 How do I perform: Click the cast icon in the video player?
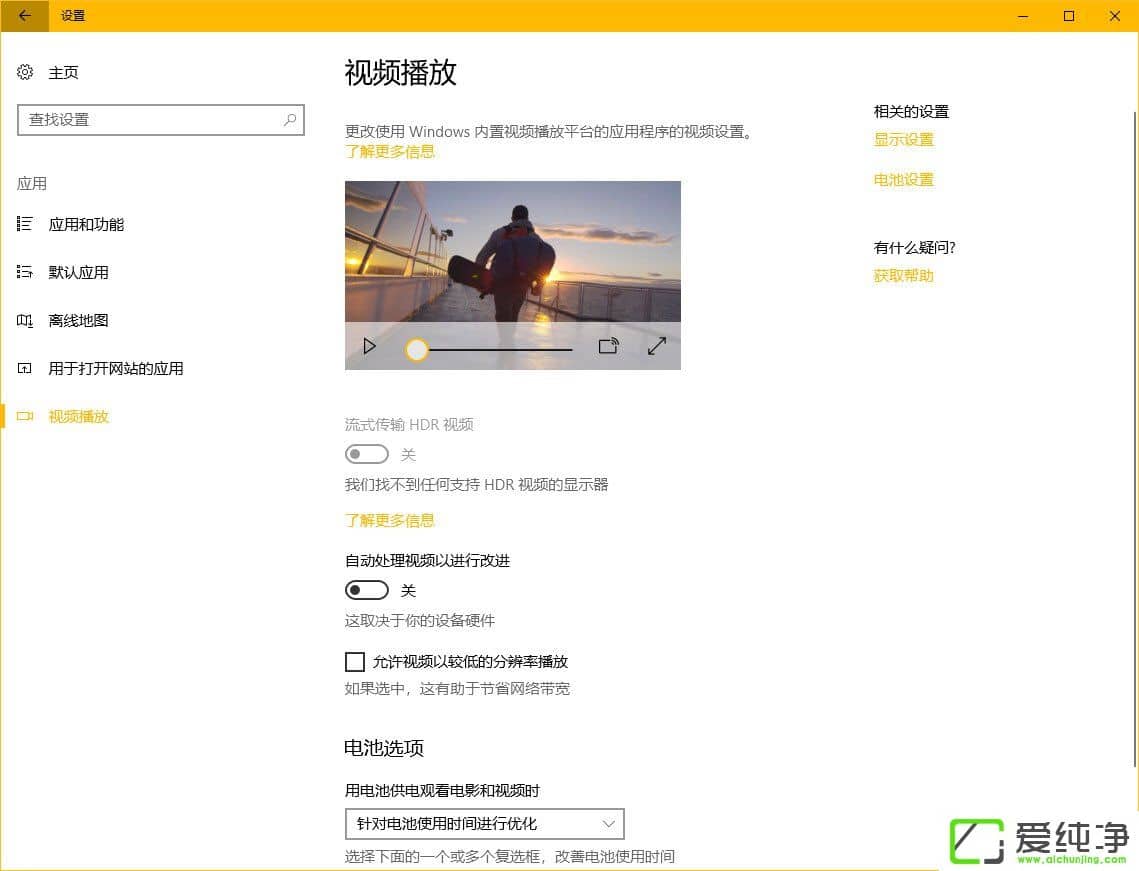[609, 345]
